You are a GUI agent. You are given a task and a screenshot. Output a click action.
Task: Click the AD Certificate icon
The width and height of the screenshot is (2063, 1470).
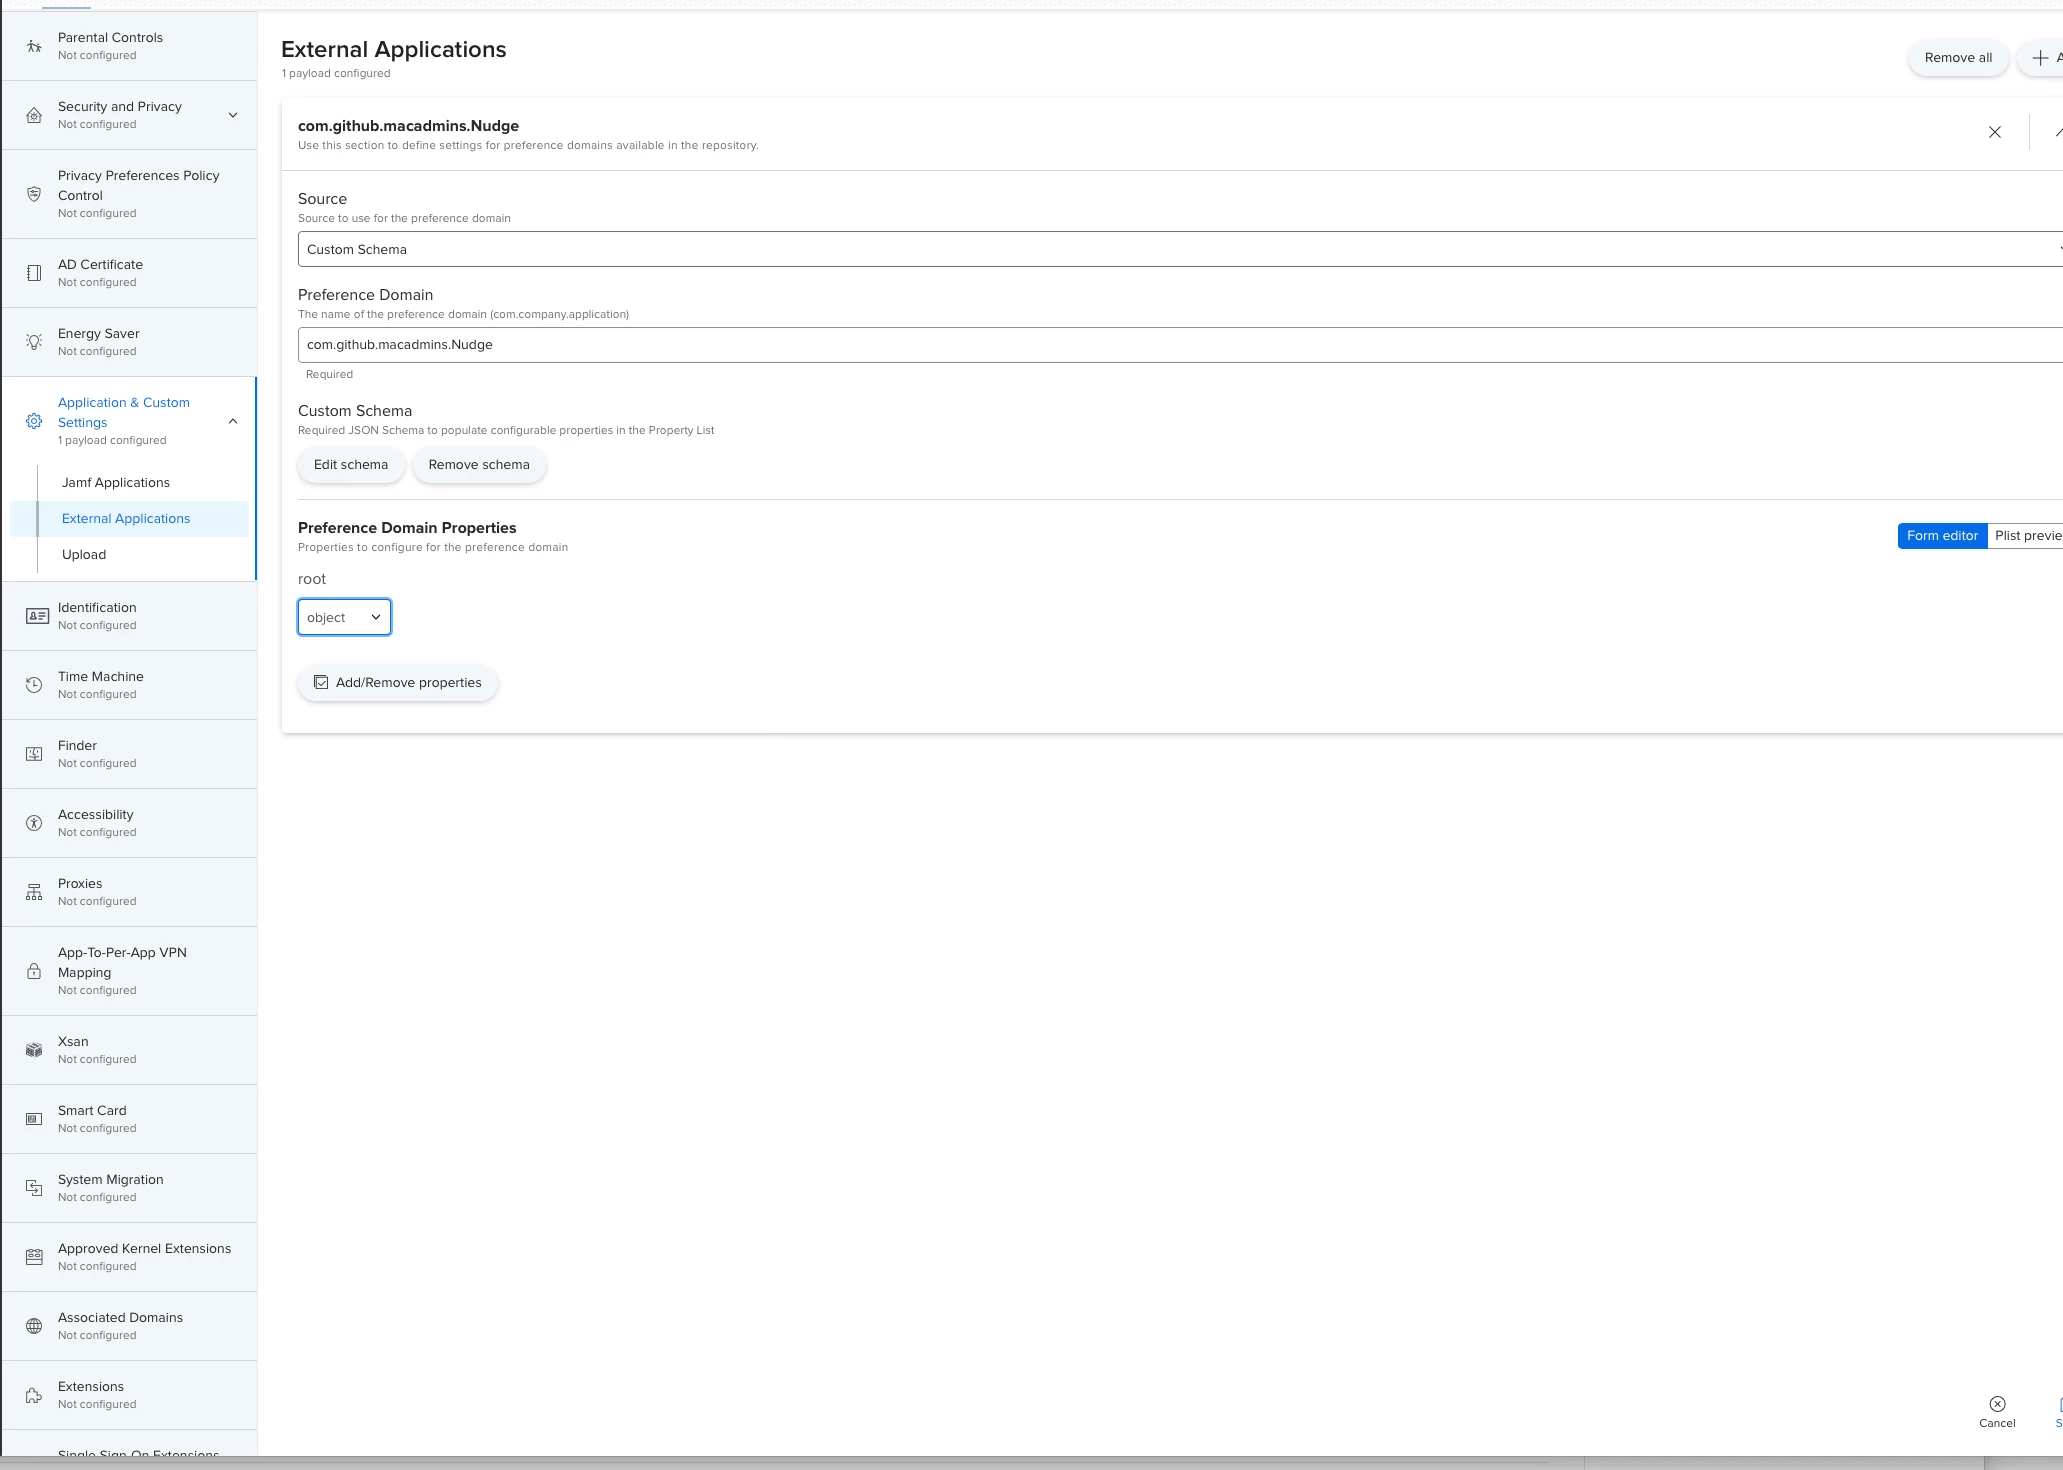tap(34, 273)
